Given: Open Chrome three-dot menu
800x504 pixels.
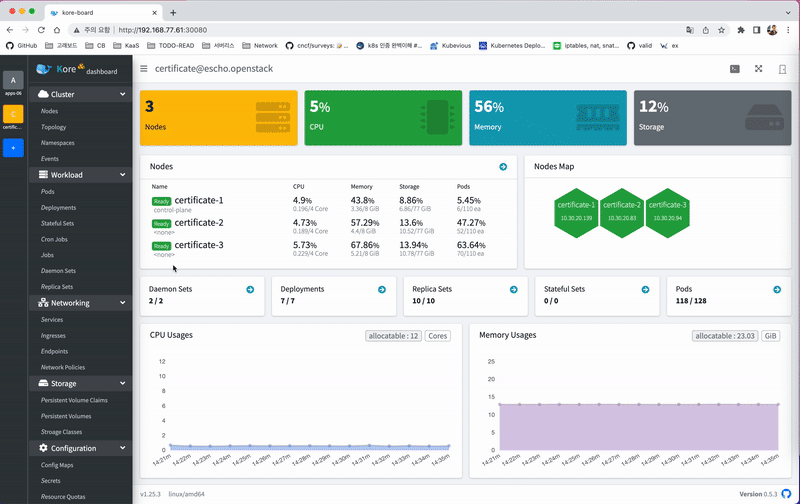Looking at the screenshot, I should click(788, 30).
